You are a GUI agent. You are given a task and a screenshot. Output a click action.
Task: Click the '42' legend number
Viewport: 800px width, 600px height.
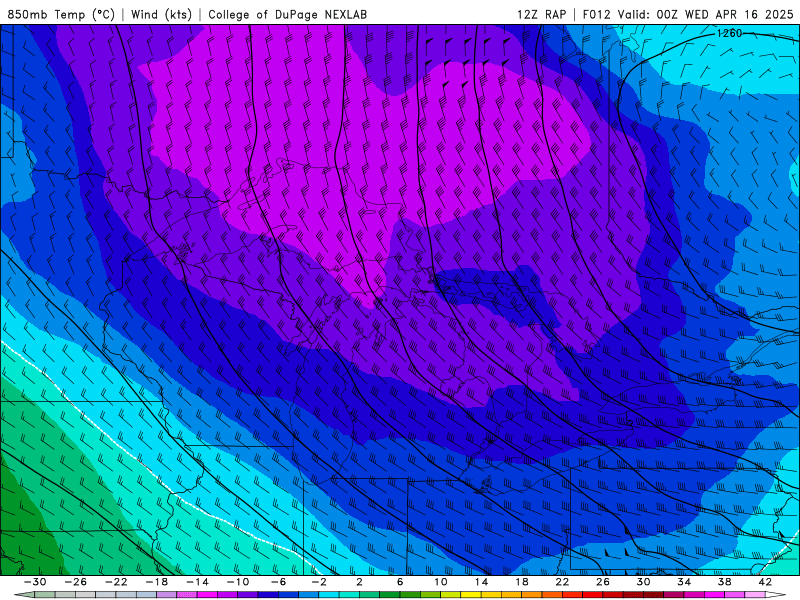point(765,582)
